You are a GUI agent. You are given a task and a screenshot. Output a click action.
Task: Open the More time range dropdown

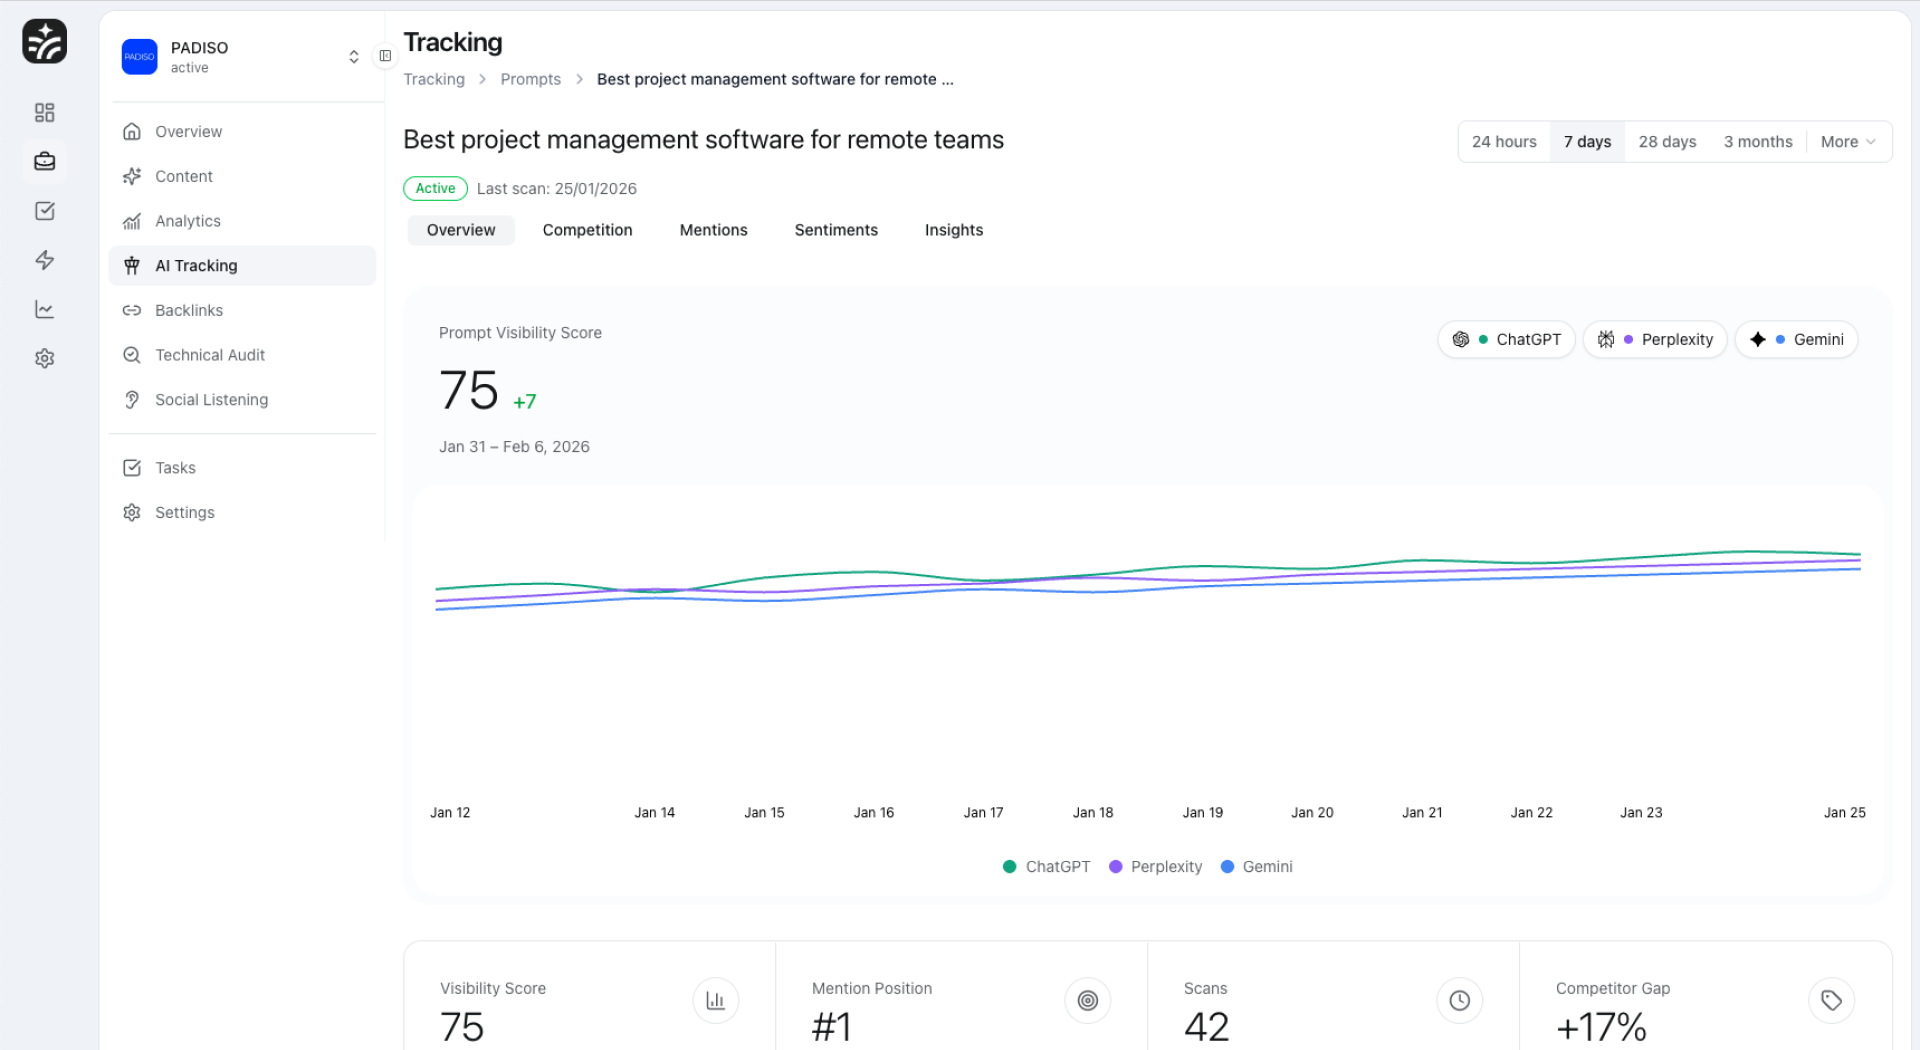(1847, 141)
